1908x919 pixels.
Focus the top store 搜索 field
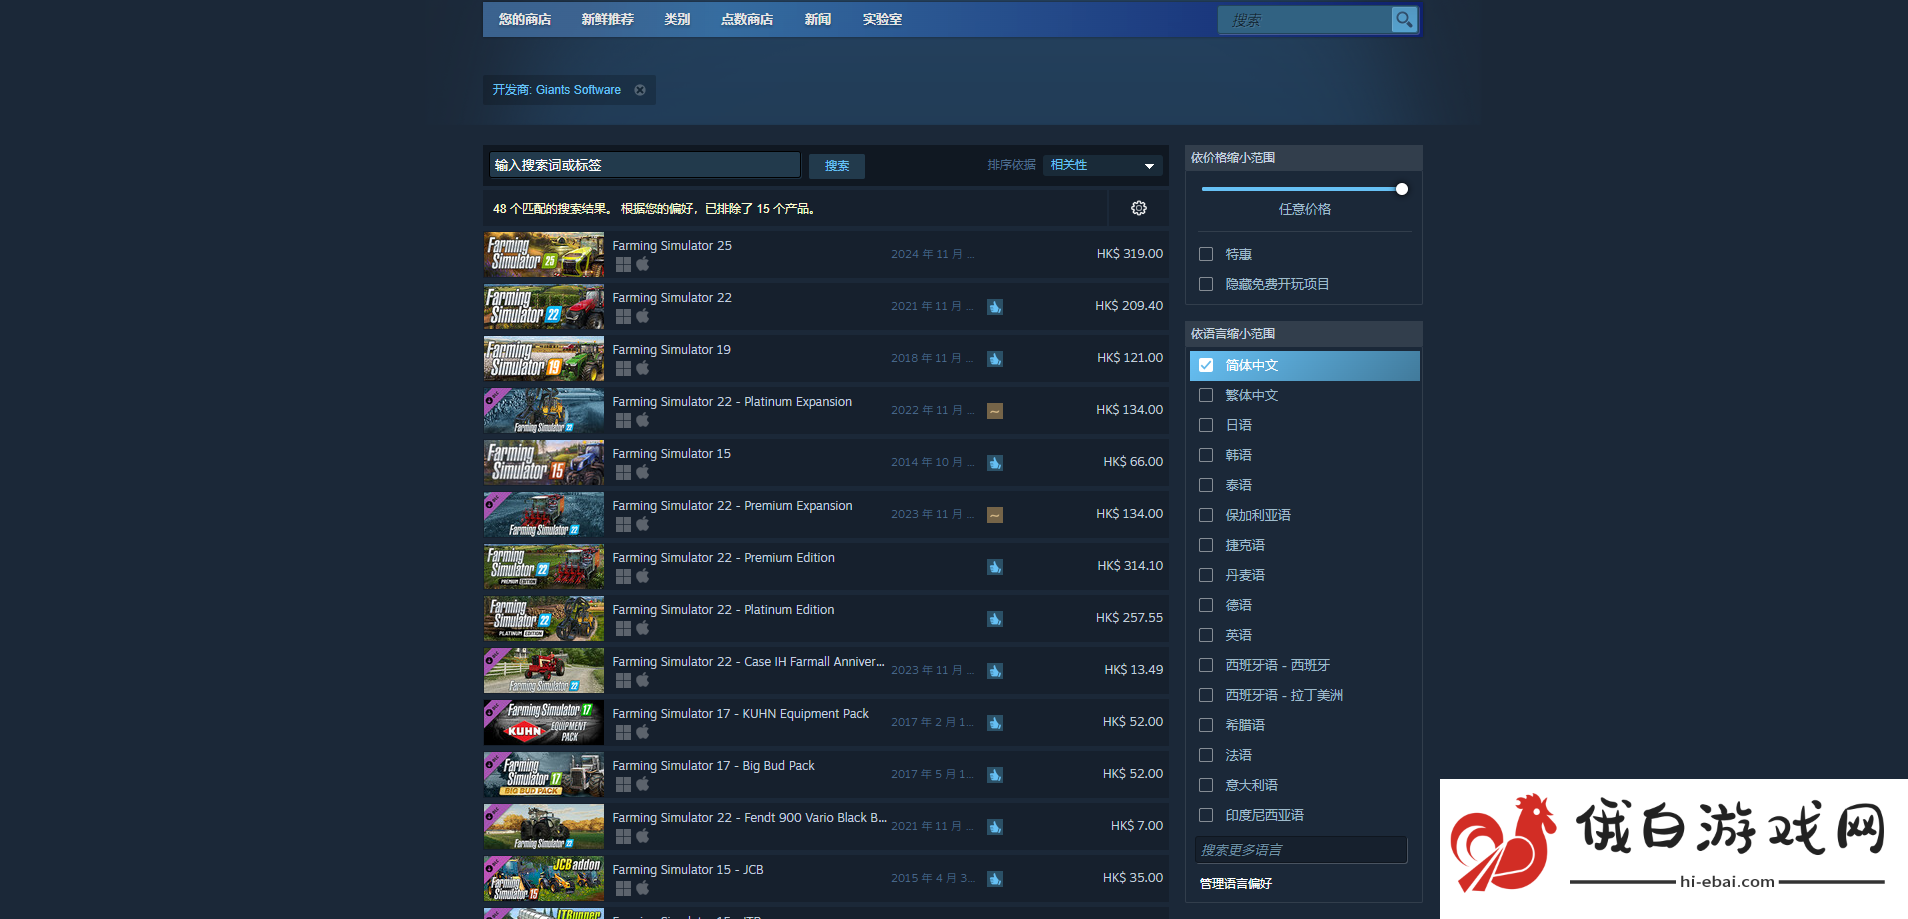[x=1305, y=20]
